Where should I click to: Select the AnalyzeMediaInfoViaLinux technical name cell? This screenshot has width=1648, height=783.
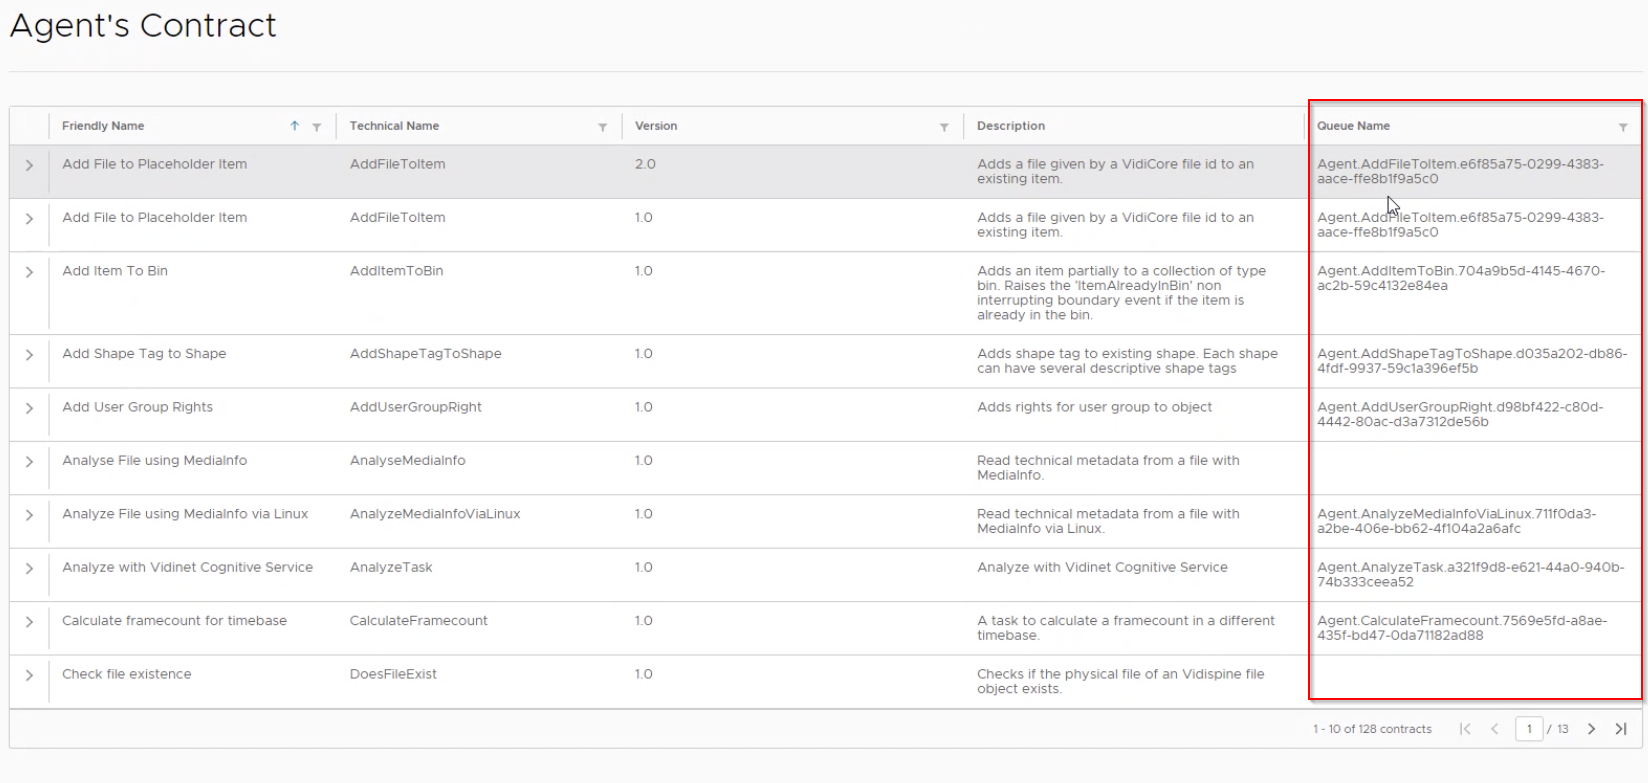coord(435,514)
